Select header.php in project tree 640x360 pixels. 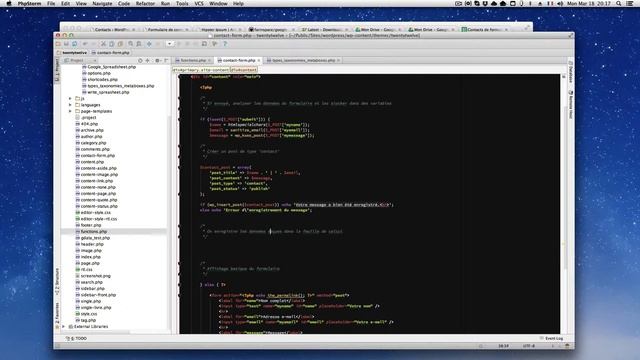point(92,244)
